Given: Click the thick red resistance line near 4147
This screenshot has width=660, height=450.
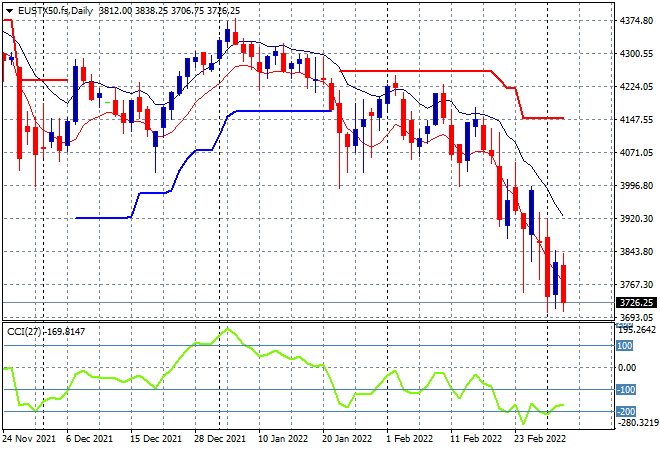Looking at the screenshot, I should tap(543, 118).
